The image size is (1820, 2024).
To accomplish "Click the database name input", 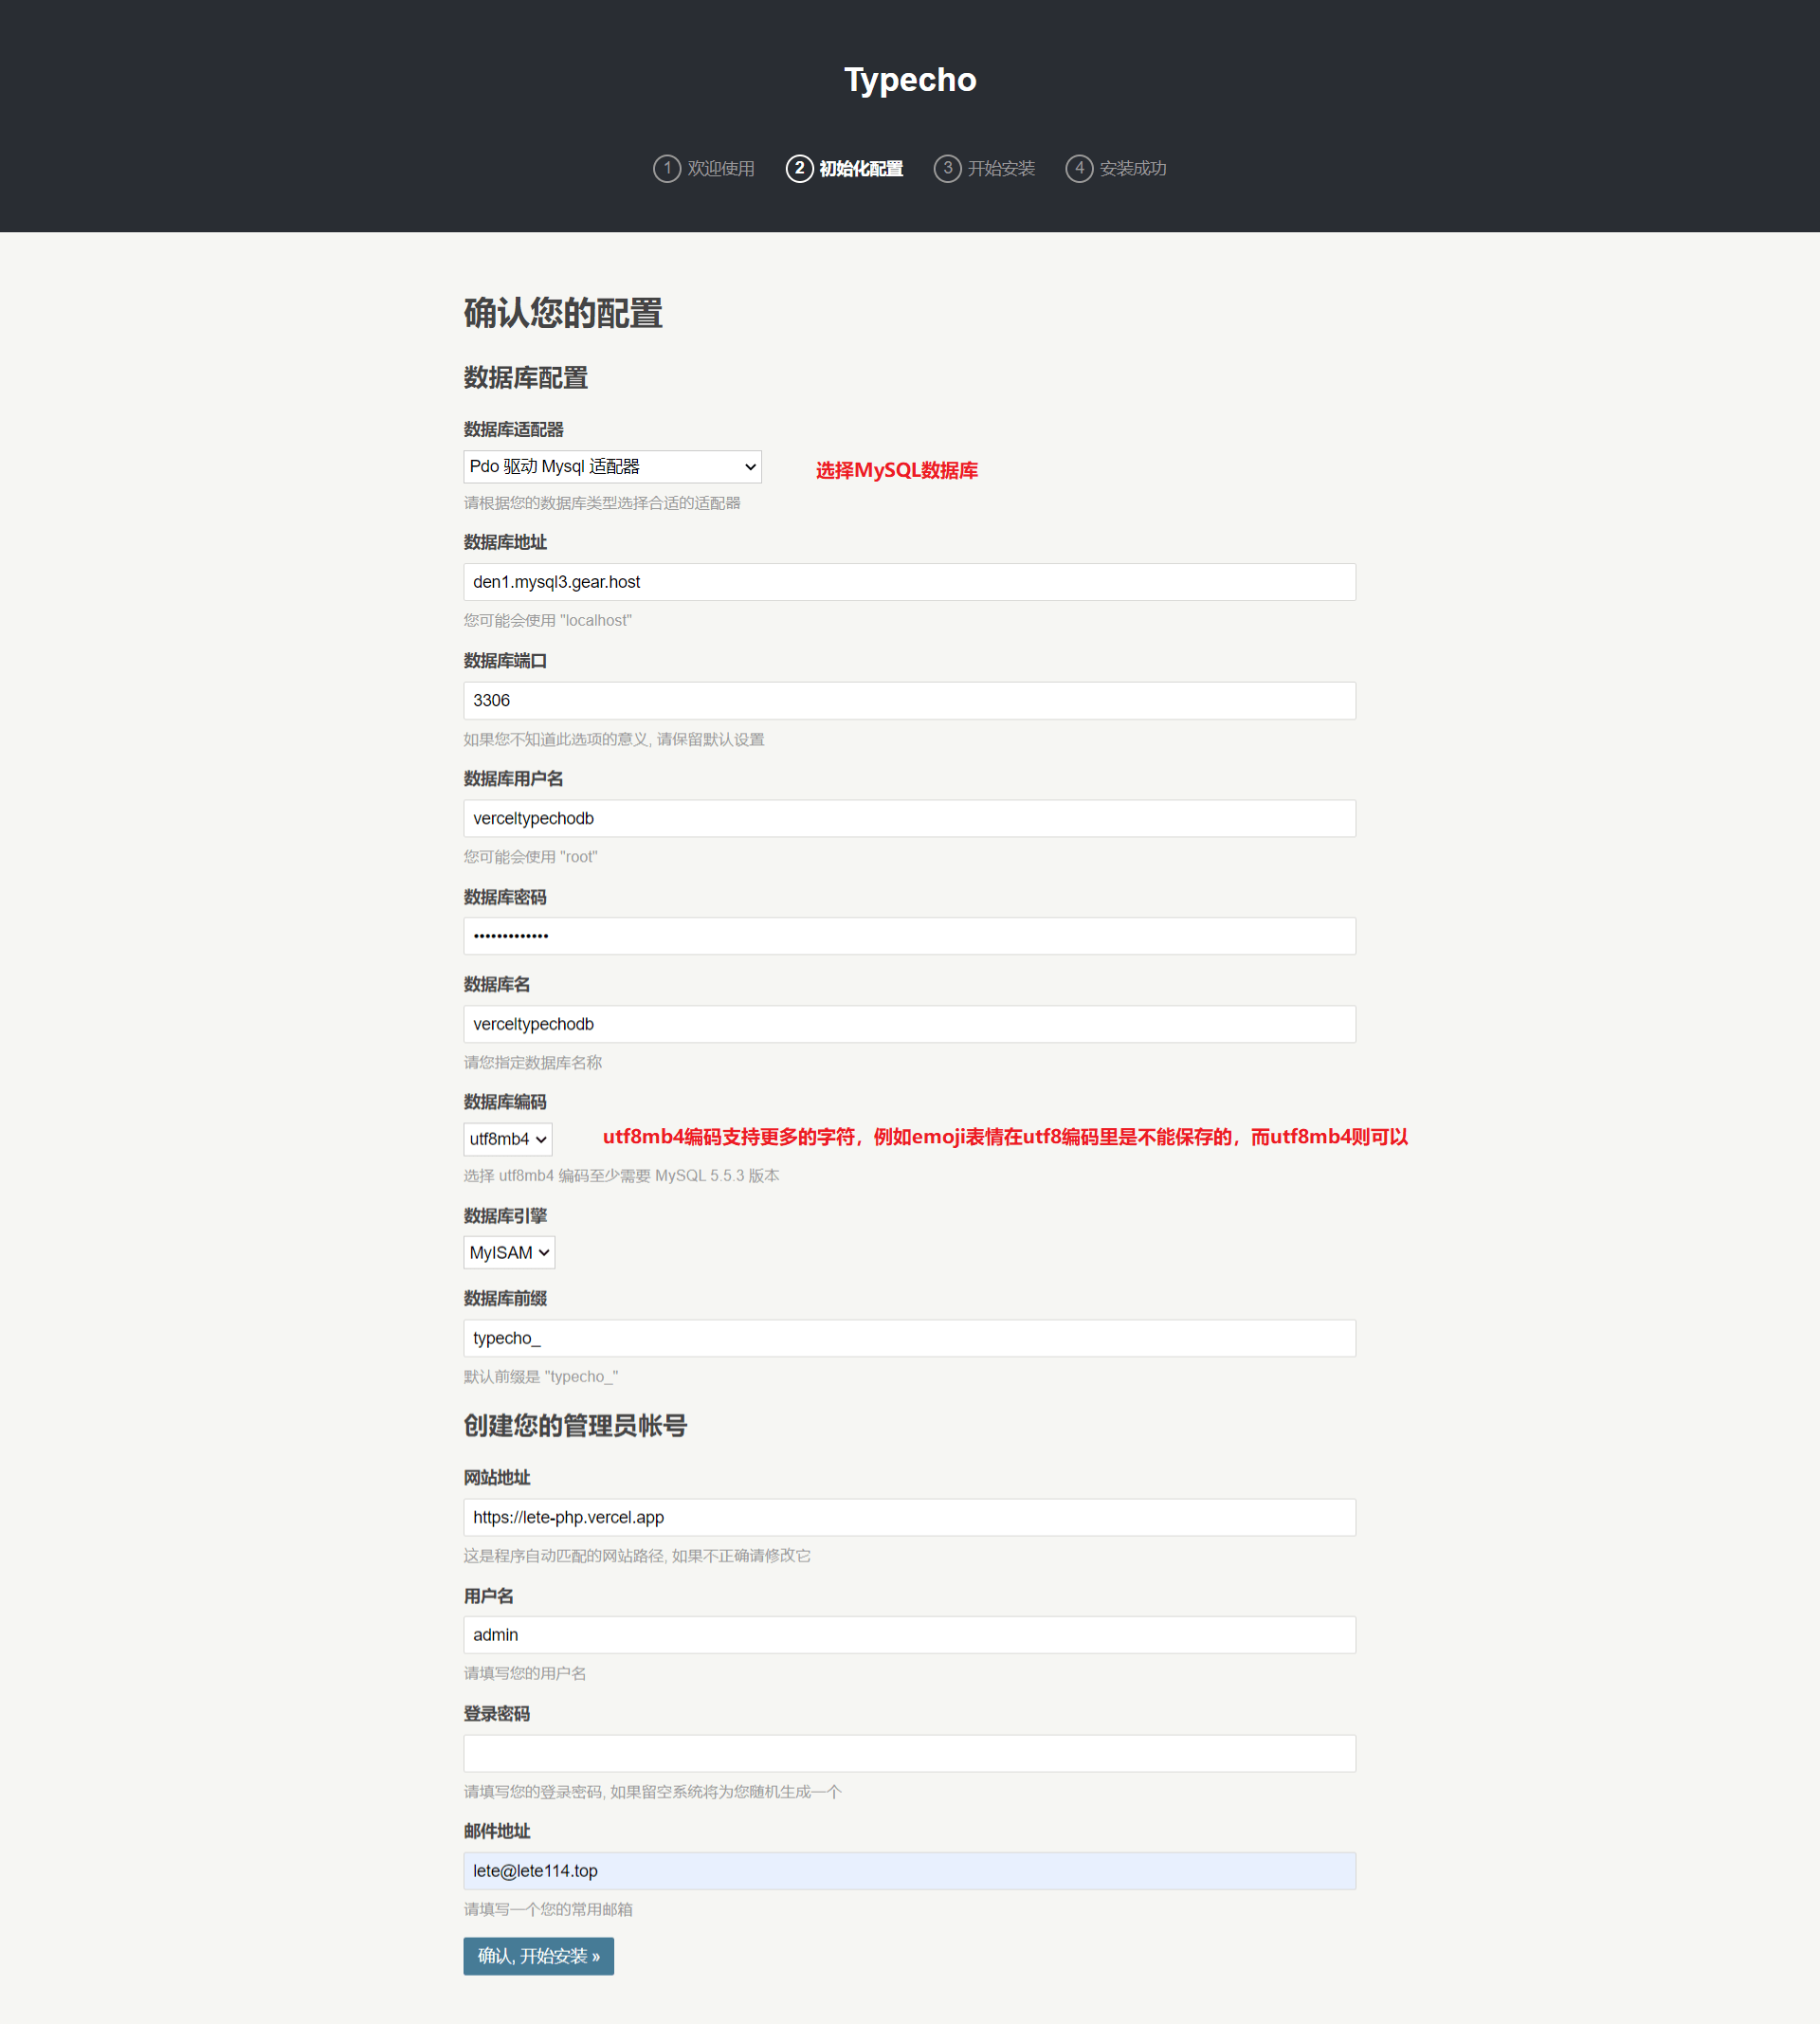I will (x=909, y=1024).
